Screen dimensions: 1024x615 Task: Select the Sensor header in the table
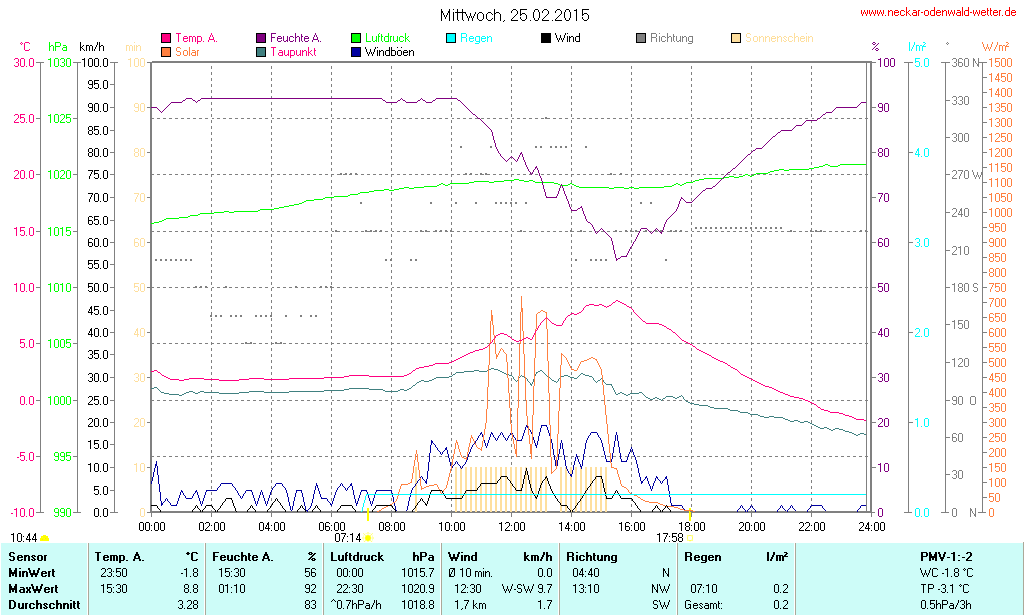28,556
